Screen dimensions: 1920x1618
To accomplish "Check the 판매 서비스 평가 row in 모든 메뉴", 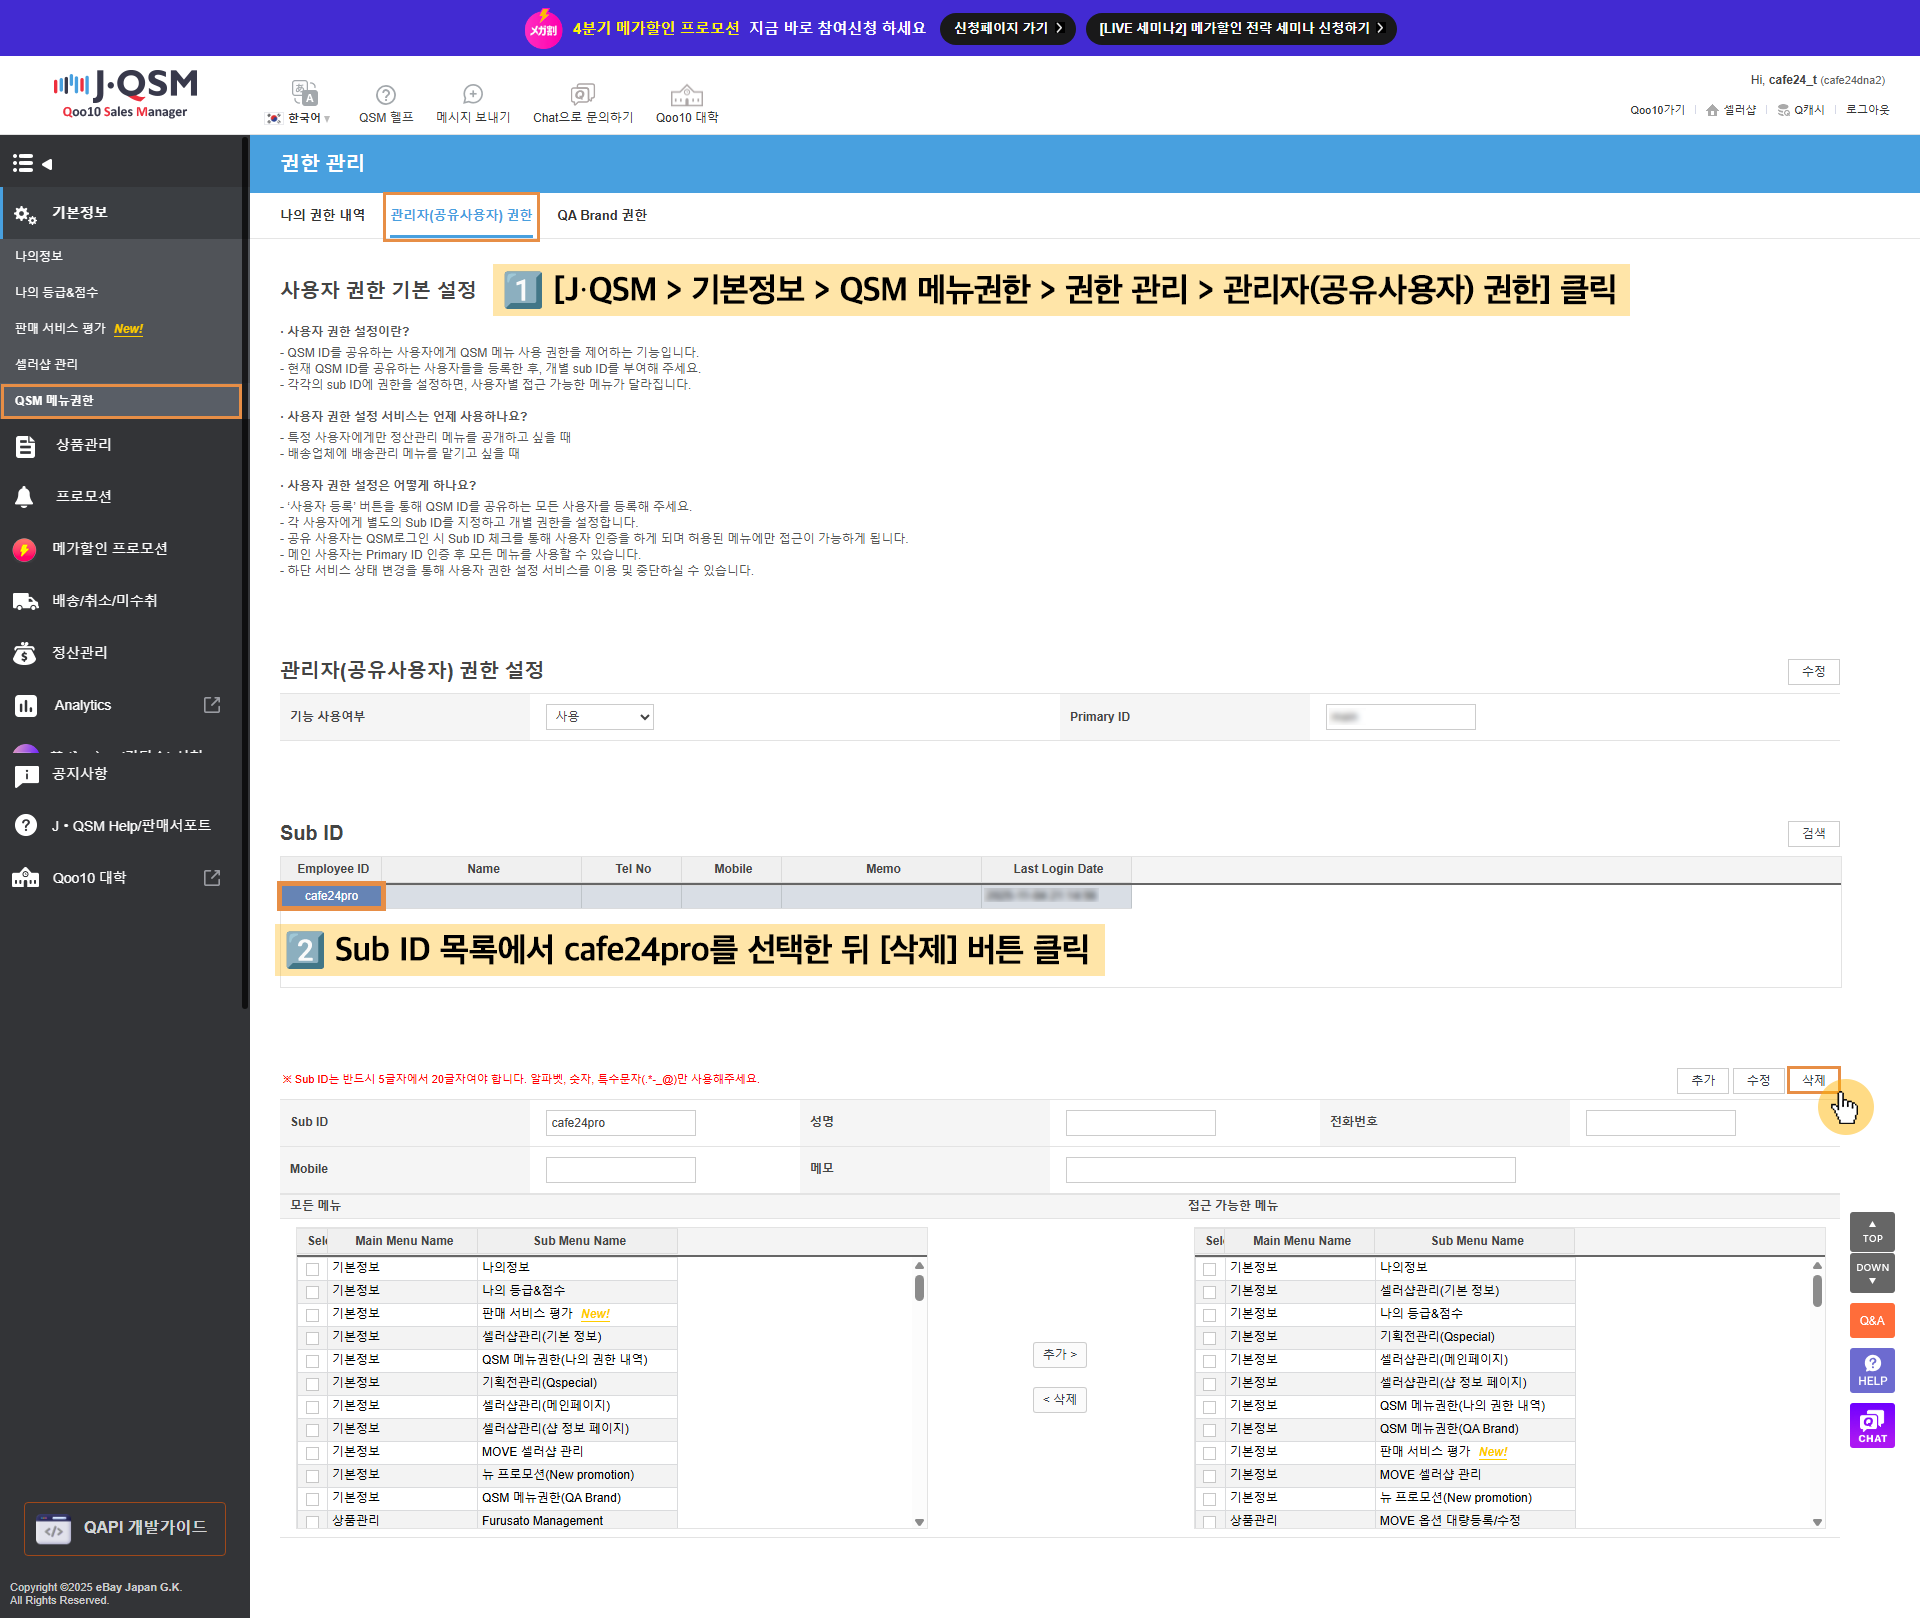I will 313,1315.
